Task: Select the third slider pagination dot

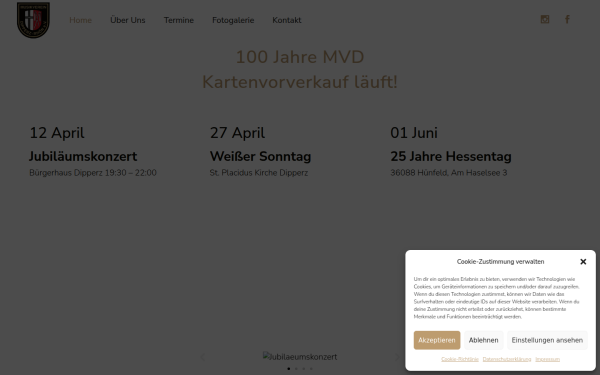Action: click(x=304, y=369)
